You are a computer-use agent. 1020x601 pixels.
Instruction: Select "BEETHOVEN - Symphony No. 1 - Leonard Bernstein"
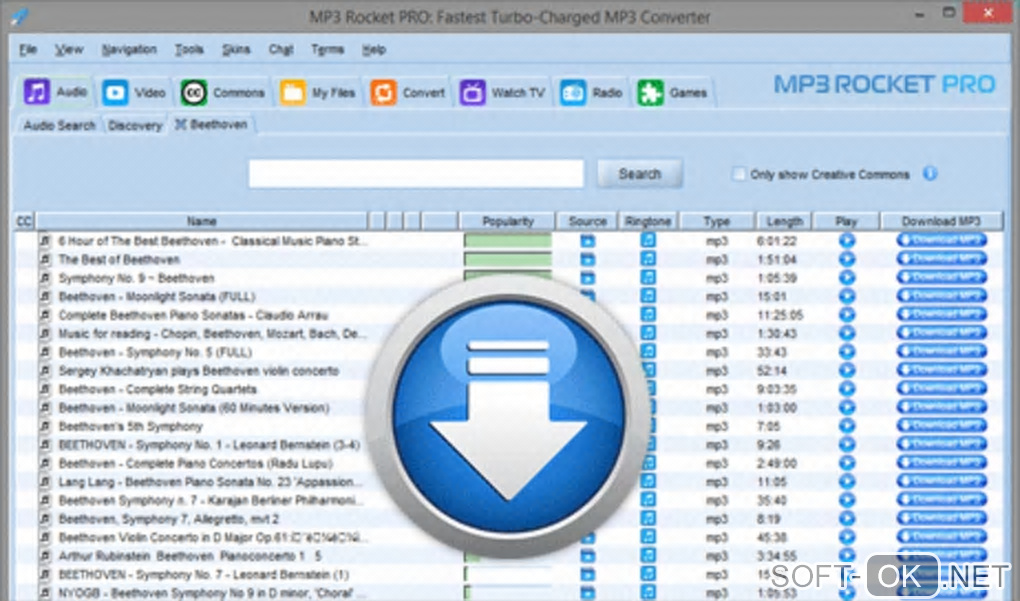[x=209, y=445]
